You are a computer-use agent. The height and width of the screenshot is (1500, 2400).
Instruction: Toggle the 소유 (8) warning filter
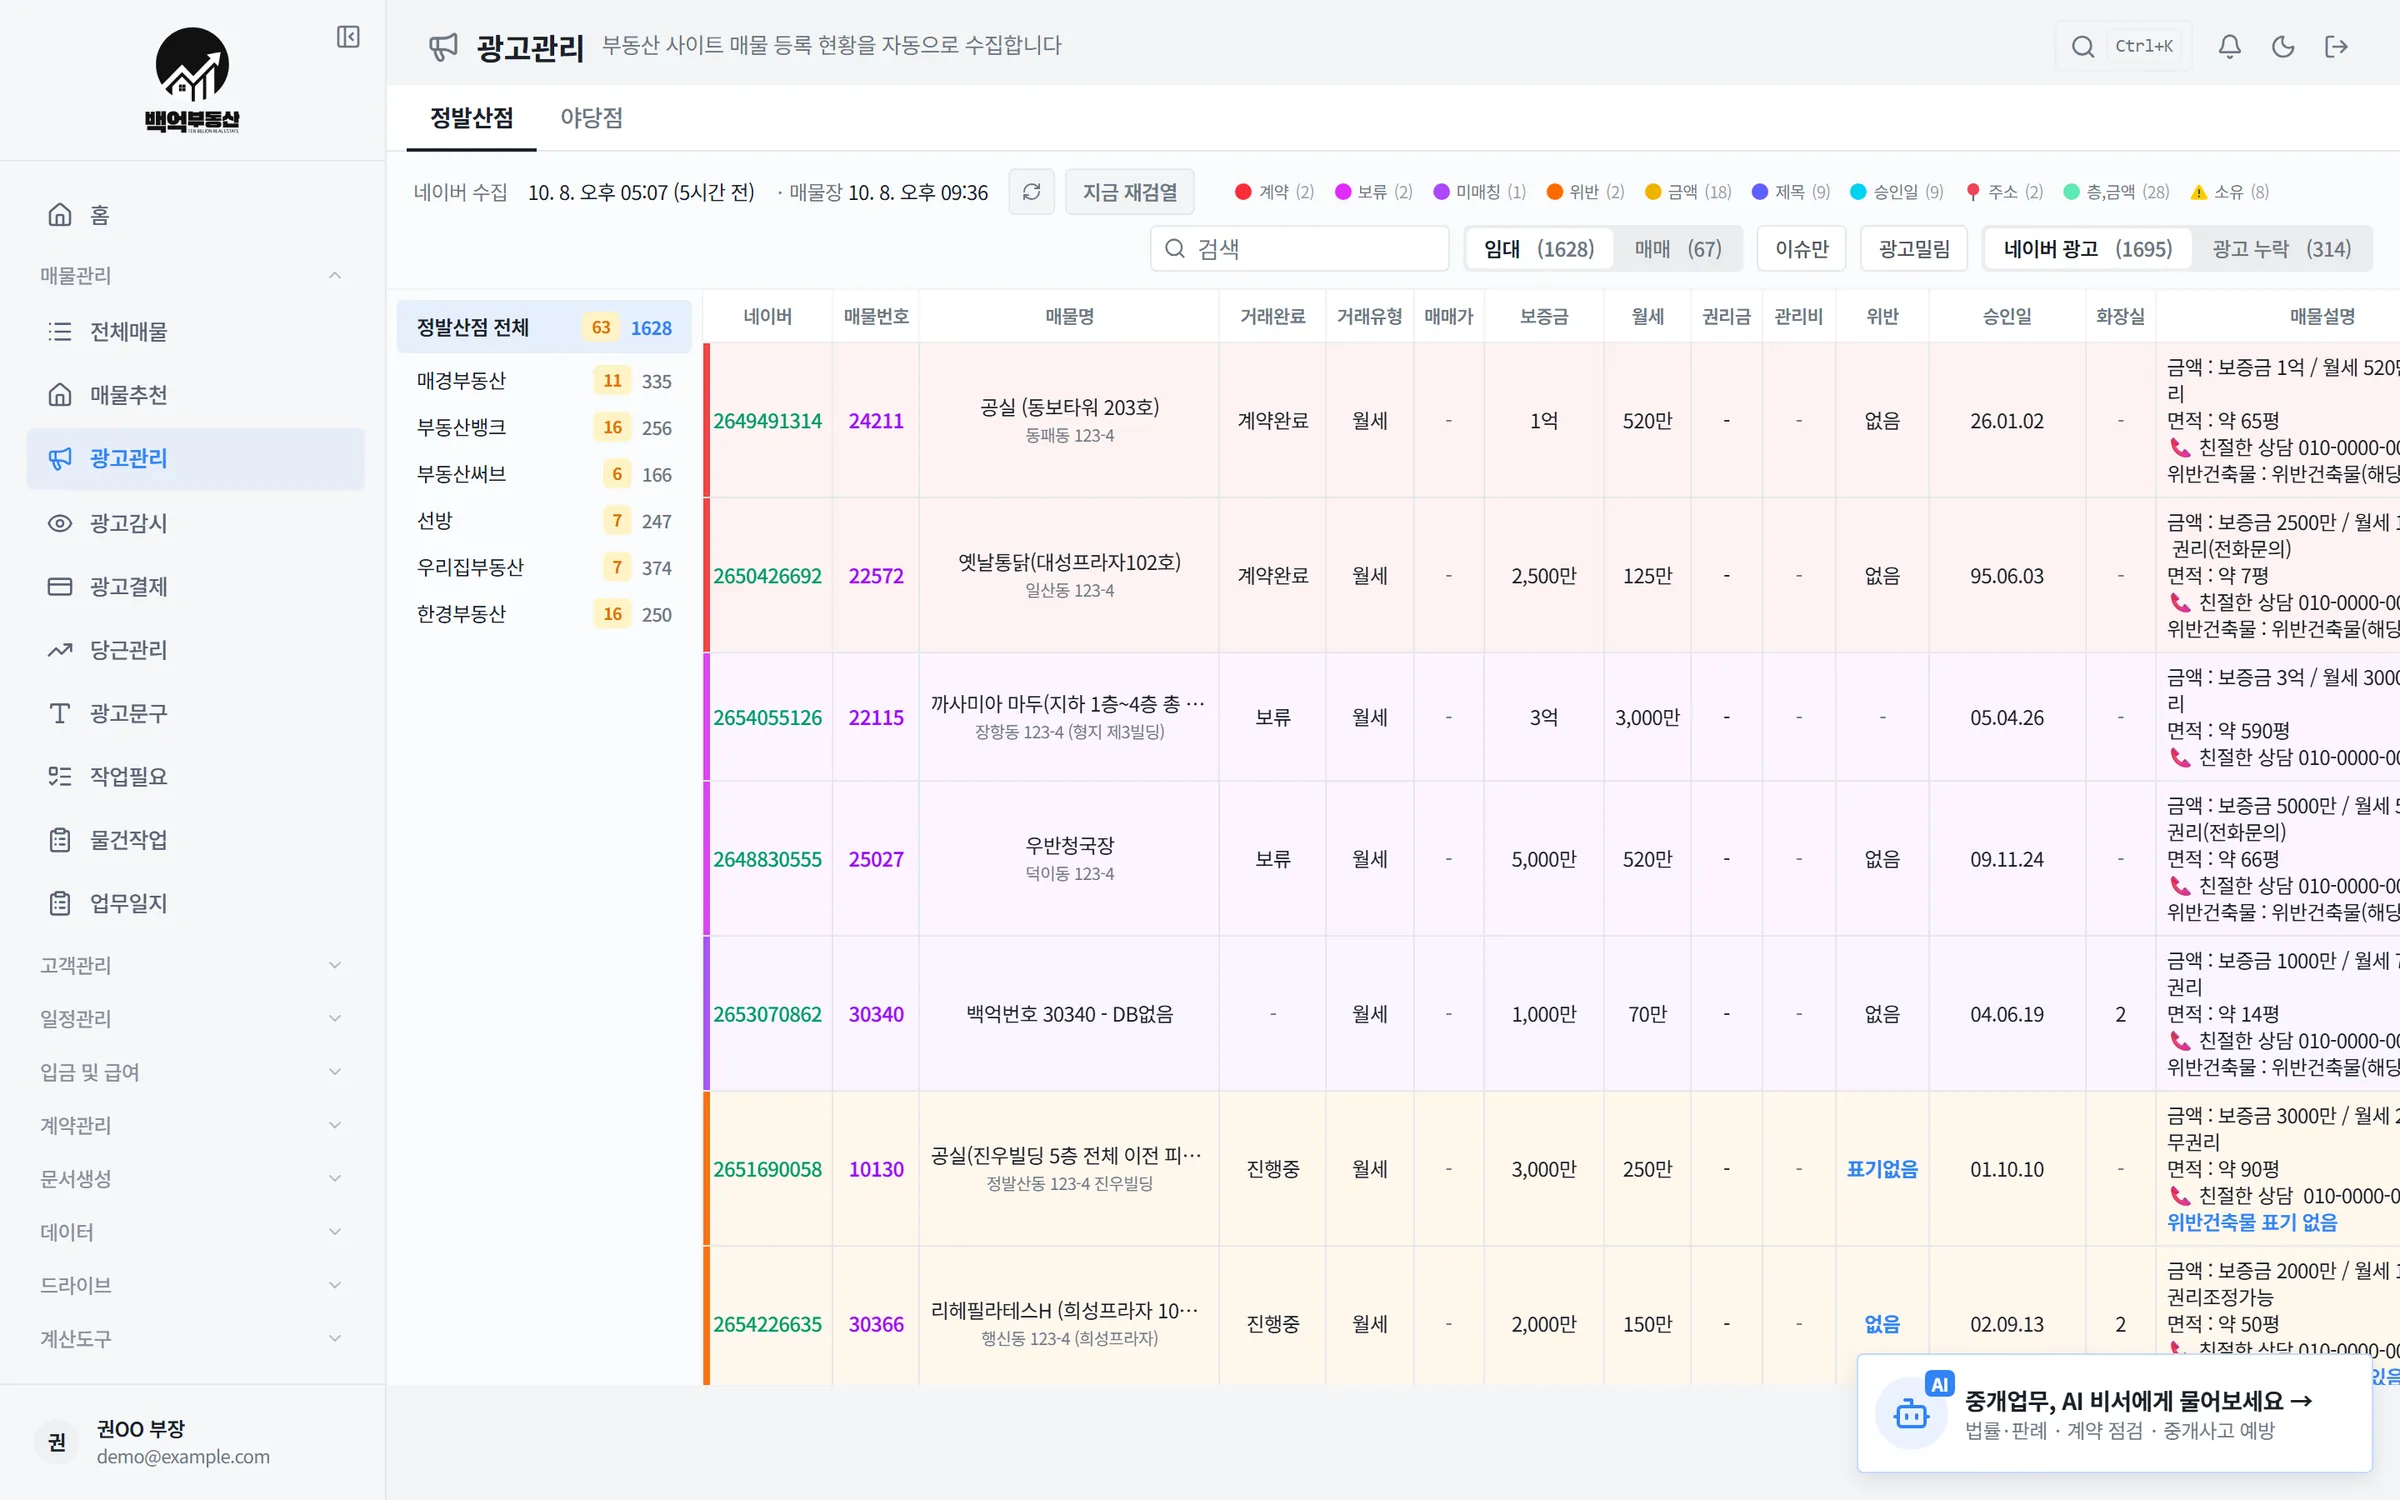(x=2229, y=192)
